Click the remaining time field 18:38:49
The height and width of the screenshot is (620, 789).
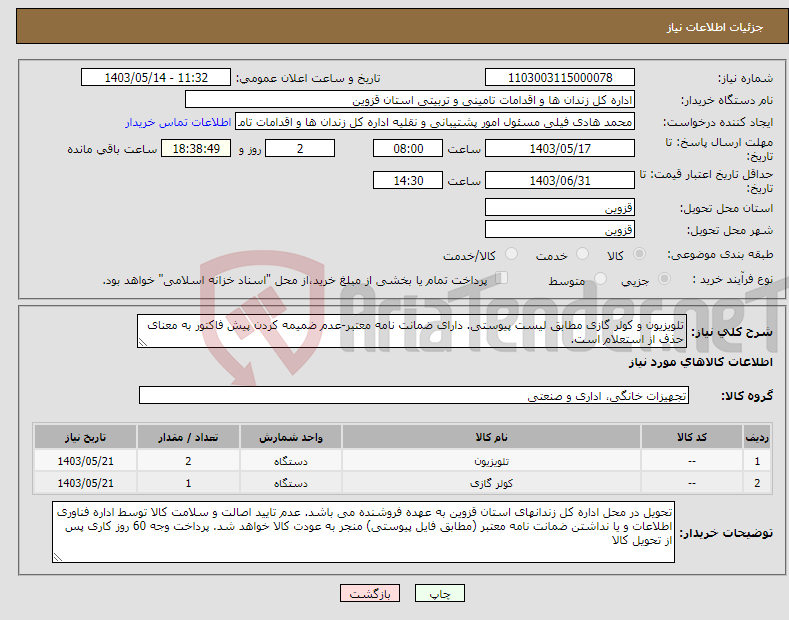point(196,148)
